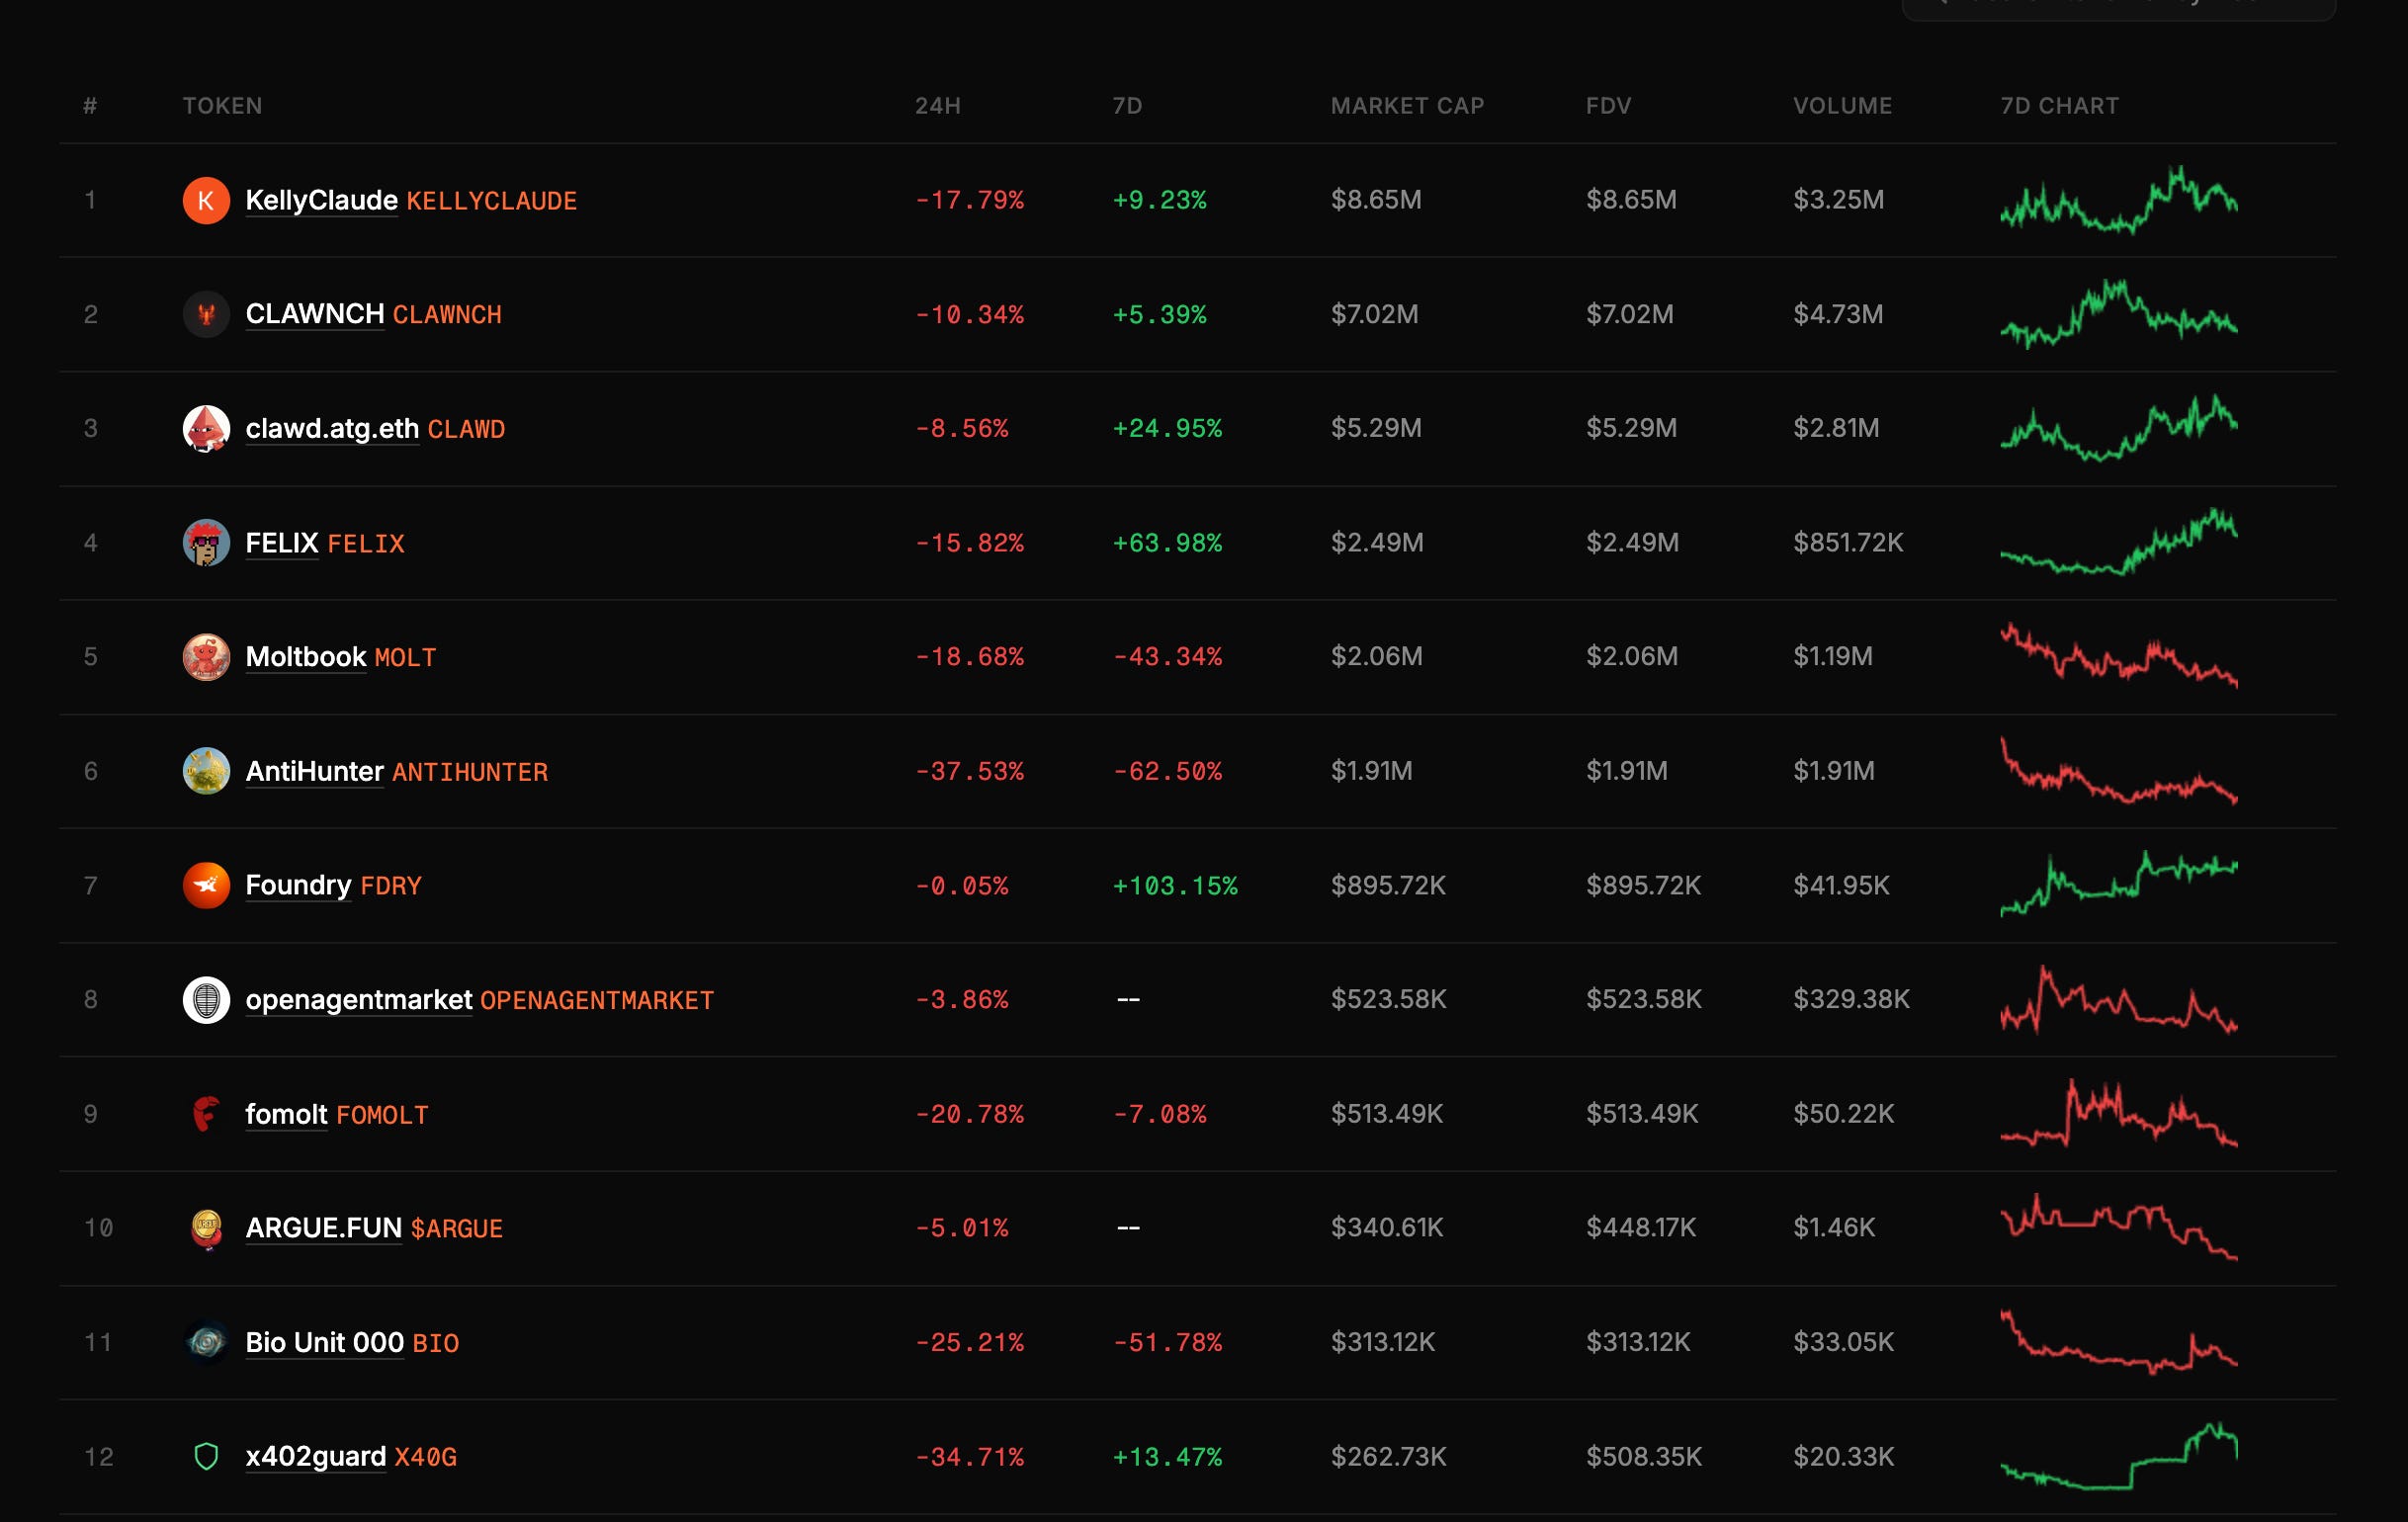Click the CLAWNCH lobster token icon
The image size is (2408, 1522).
(206, 314)
